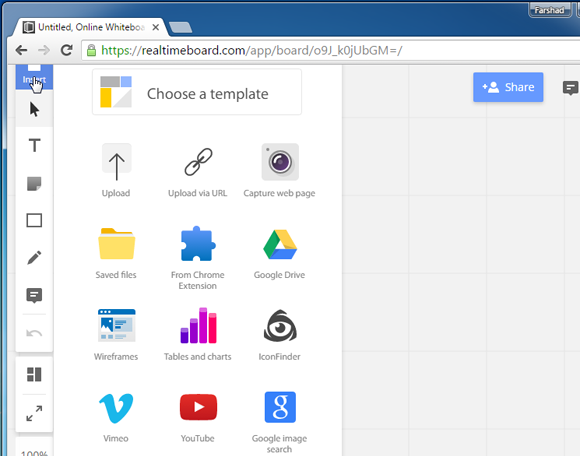Reload the page with refresh button
Image resolution: width=580 pixels, height=456 pixels.
pyautogui.click(x=67, y=50)
